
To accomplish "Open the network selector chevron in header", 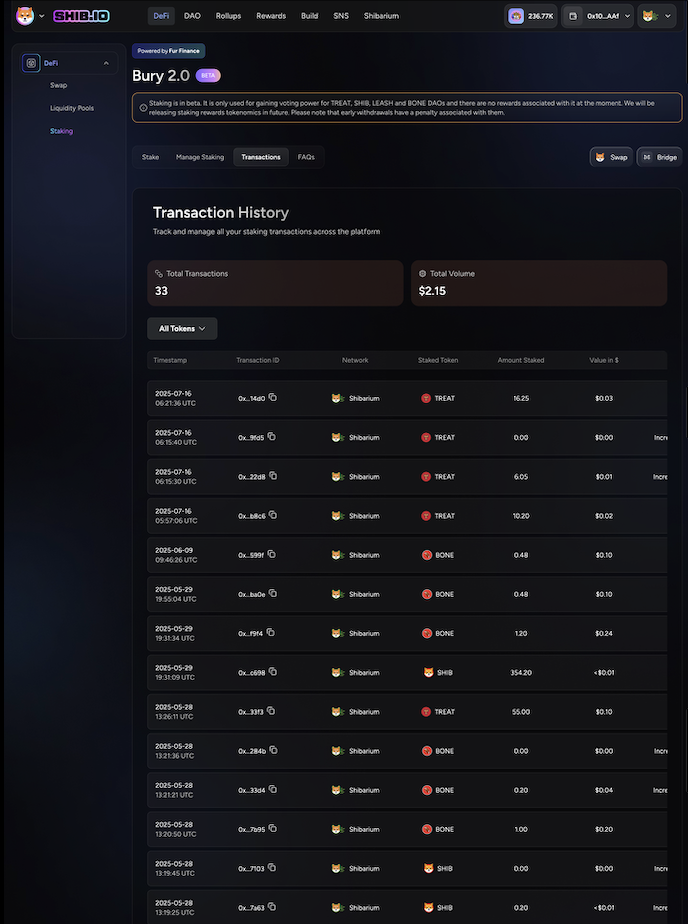I will point(667,16).
